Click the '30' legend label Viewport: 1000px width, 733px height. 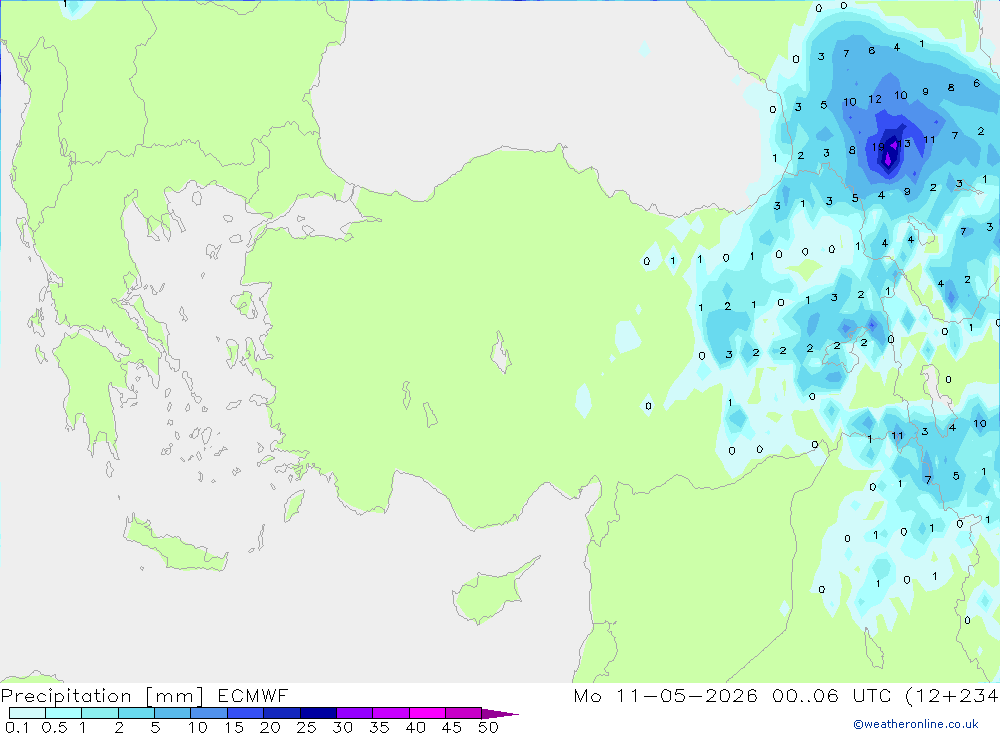point(342,727)
